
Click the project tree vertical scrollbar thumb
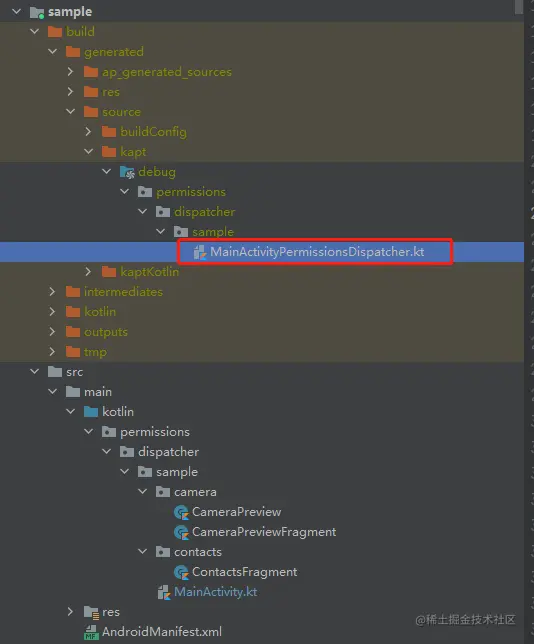(519, 7)
